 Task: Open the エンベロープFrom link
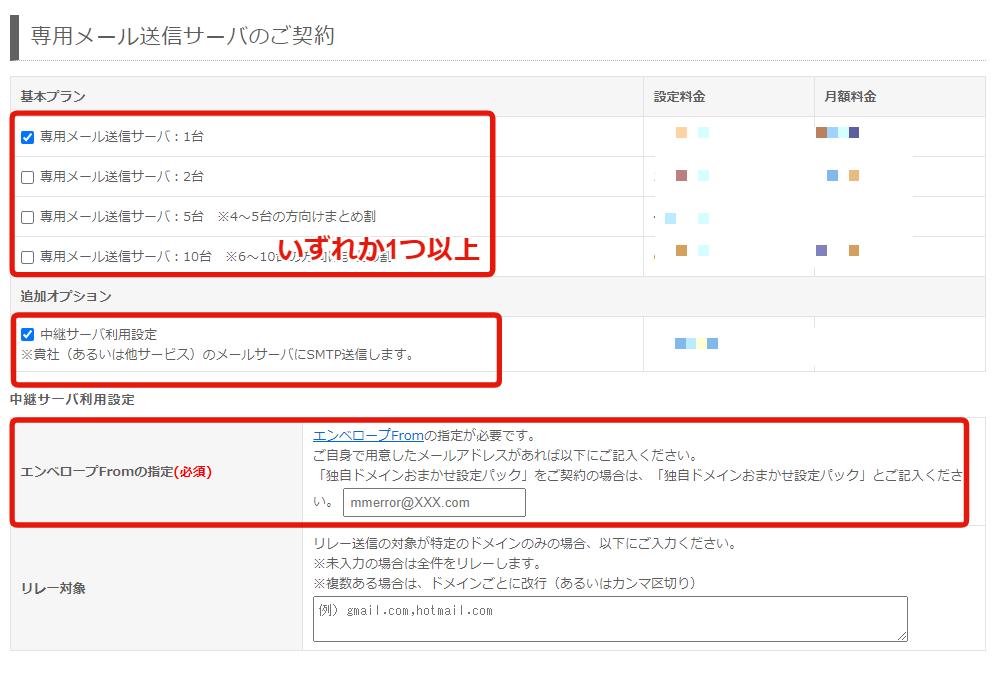coord(368,435)
